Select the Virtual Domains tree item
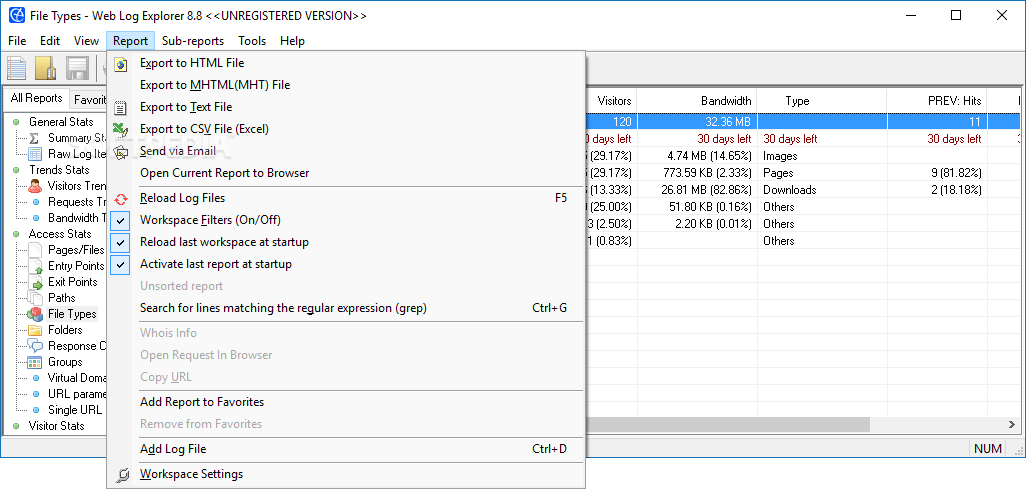 77,378
